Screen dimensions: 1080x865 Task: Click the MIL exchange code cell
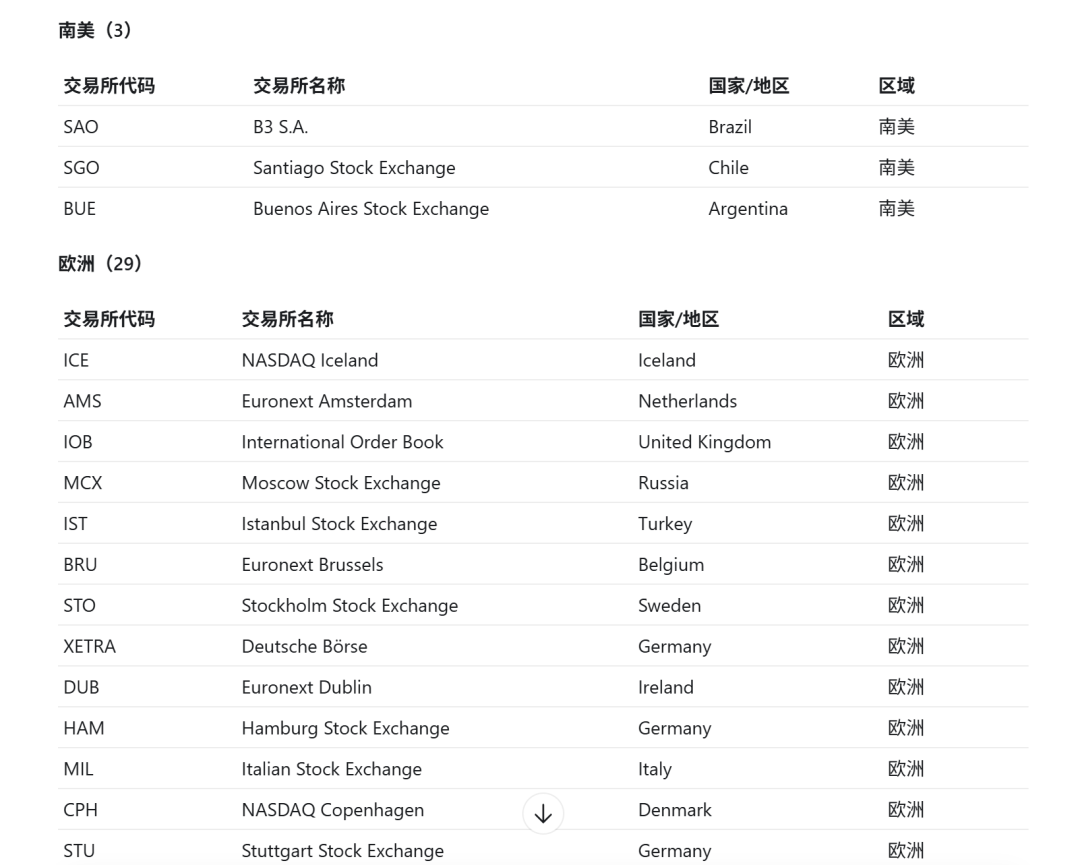(78, 769)
